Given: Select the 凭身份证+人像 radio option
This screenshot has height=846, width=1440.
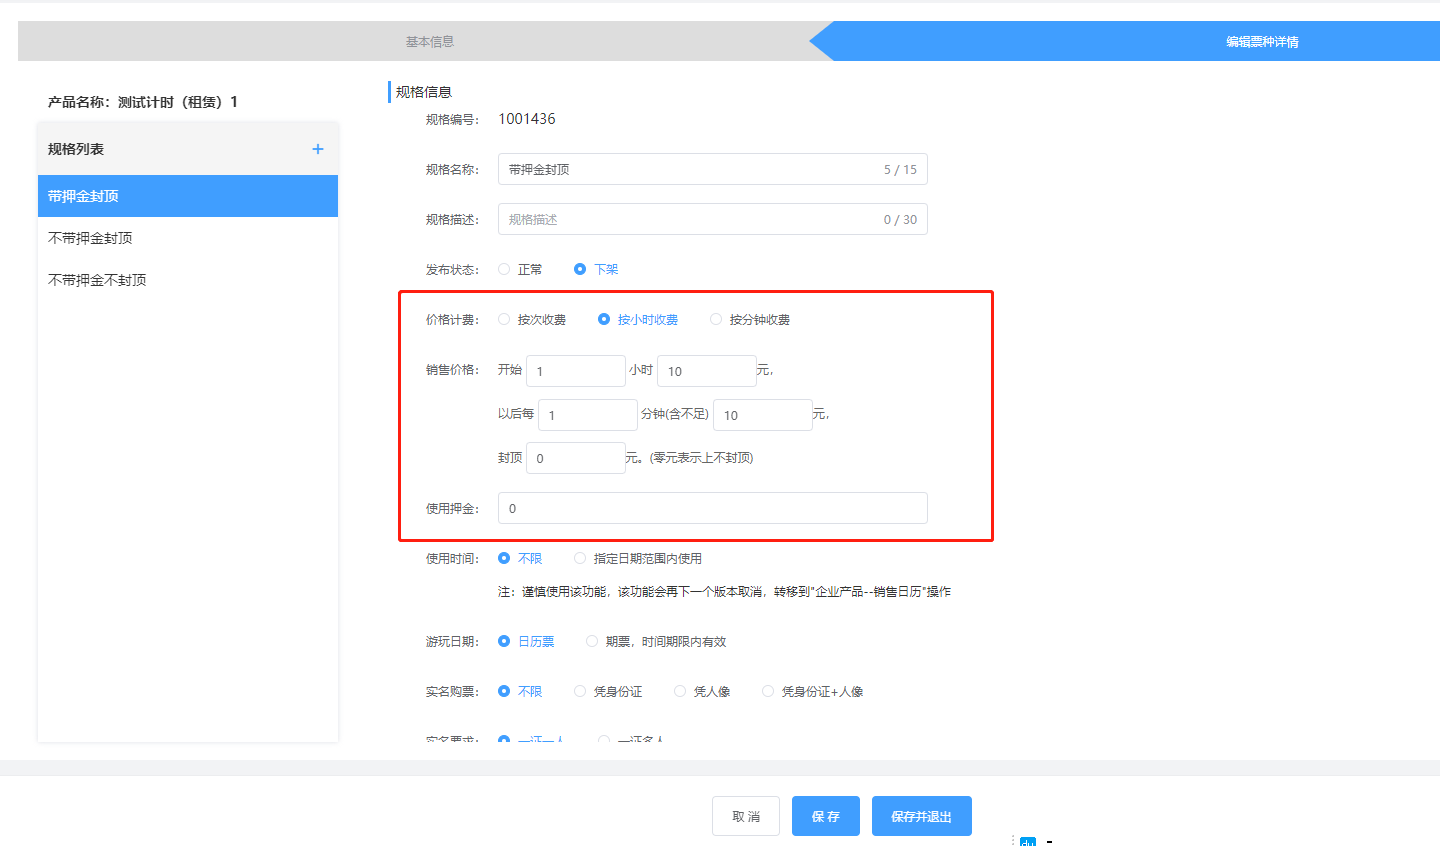Looking at the screenshot, I should coord(769,692).
